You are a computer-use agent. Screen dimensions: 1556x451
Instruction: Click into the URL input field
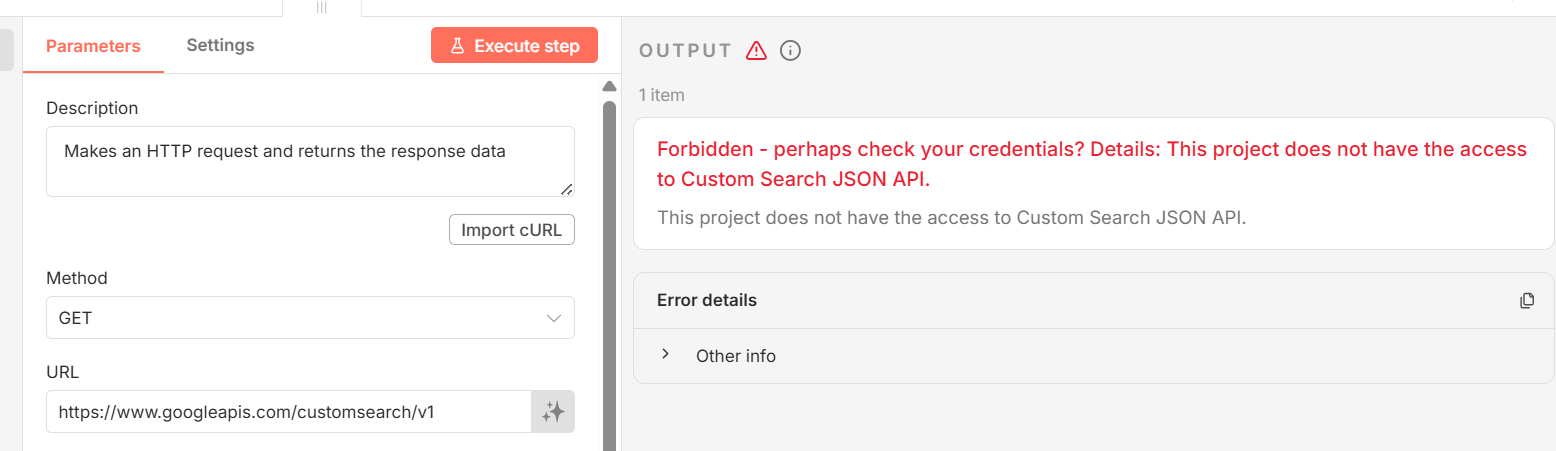288,411
